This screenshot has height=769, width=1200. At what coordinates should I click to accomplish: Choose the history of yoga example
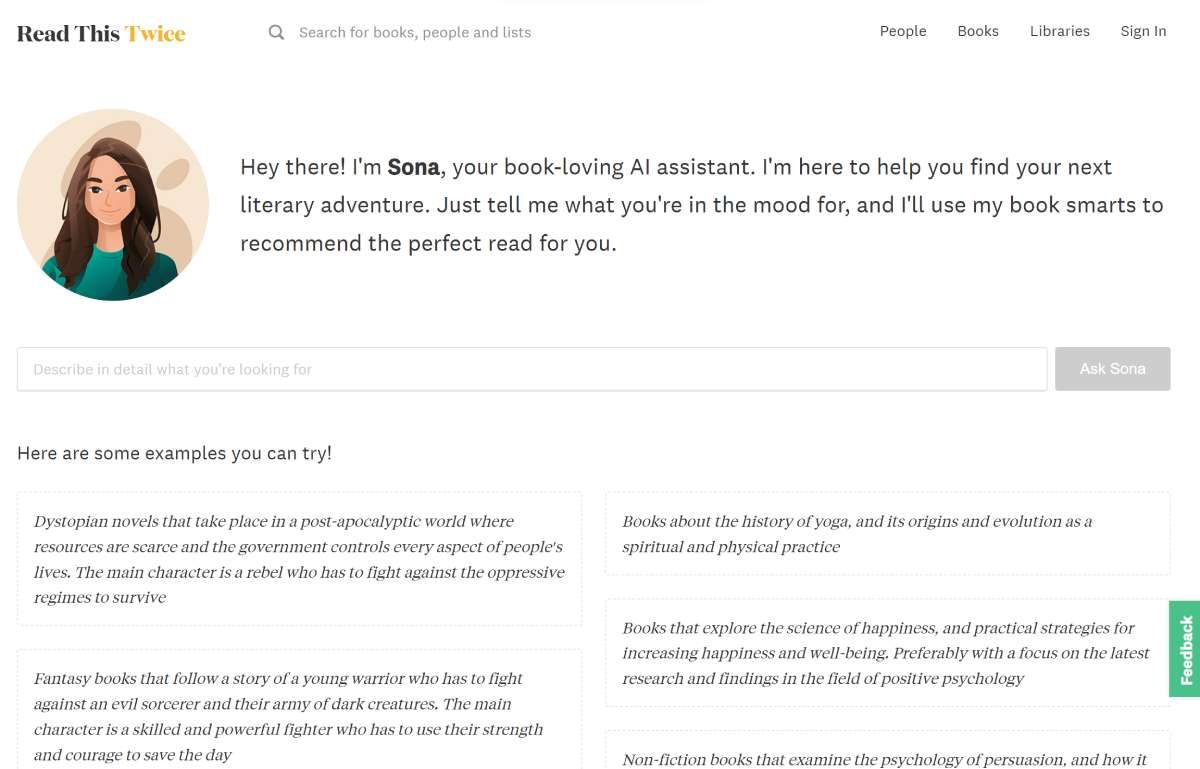point(887,534)
